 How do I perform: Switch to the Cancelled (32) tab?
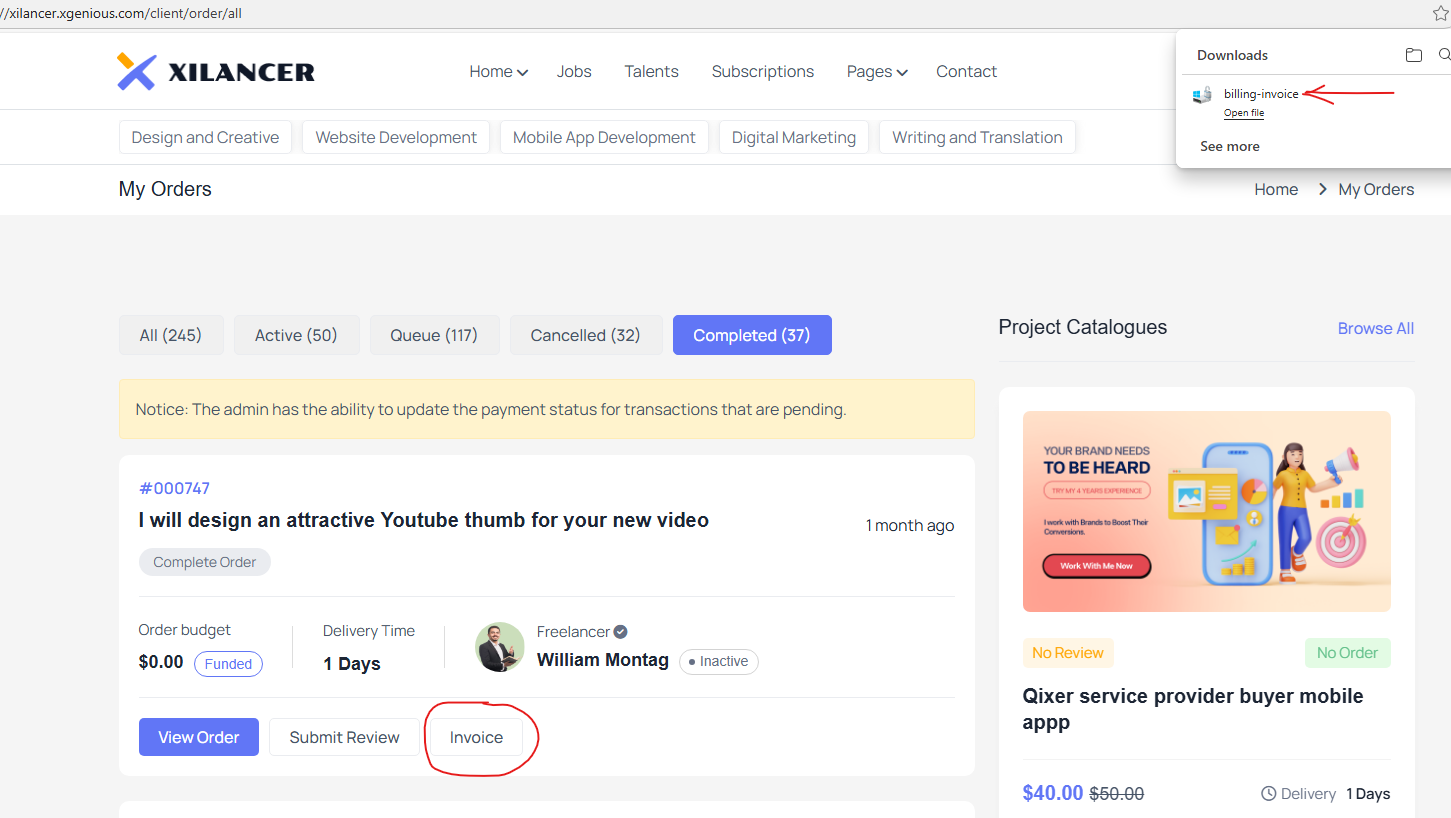(x=586, y=335)
